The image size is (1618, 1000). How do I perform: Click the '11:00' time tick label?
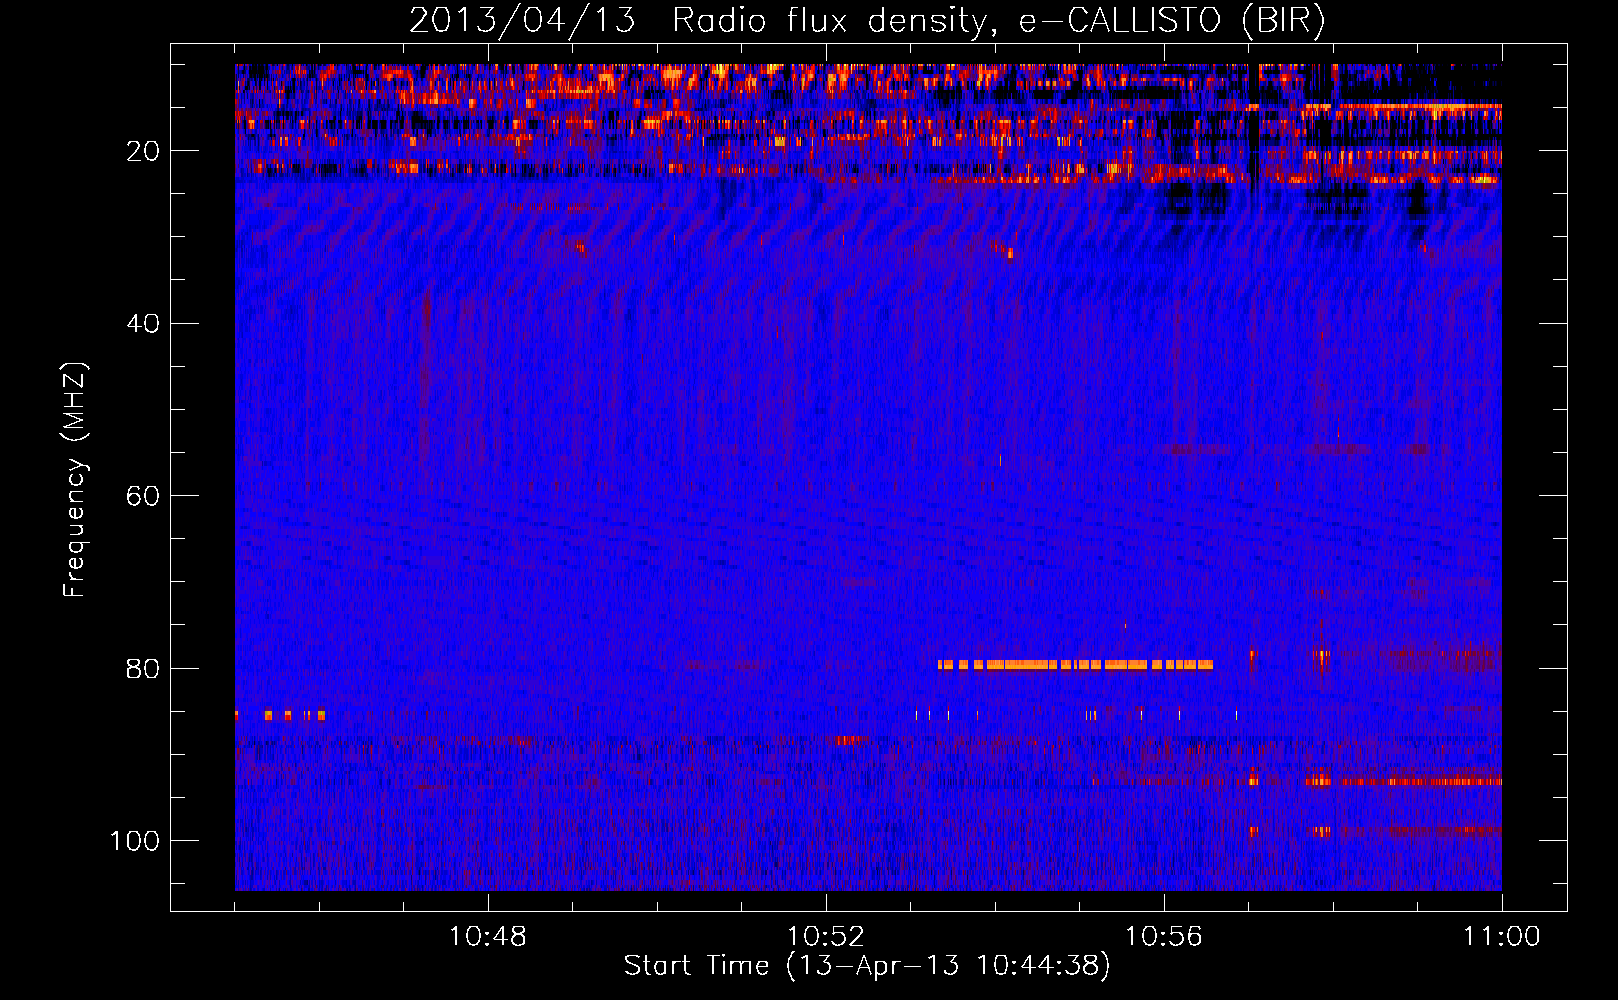pos(1502,937)
